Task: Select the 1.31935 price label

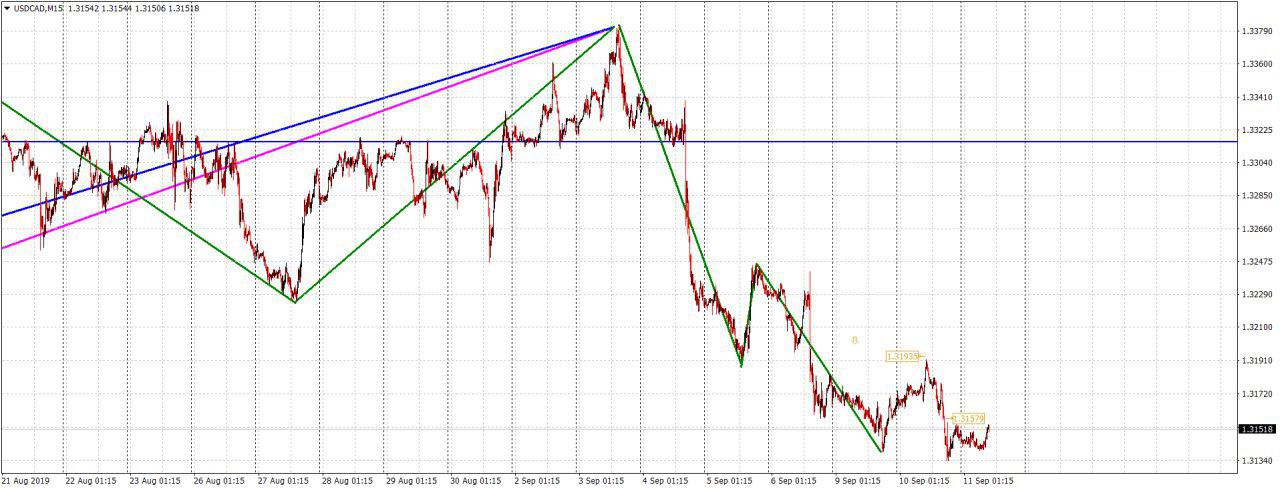Action: (x=901, y=356)
